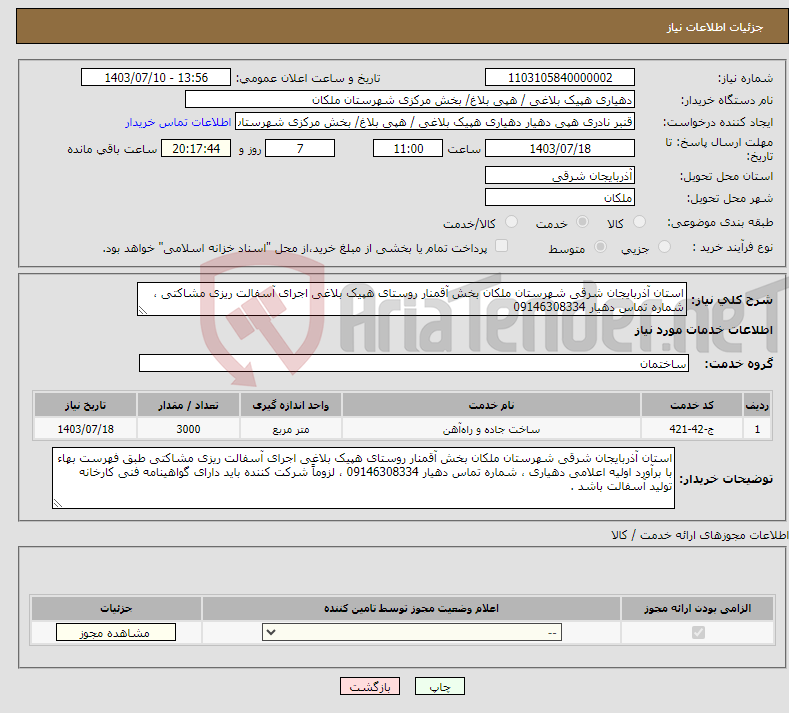Click the اطلاعات خدمات مورد نیاز heading

pos(703,330)
